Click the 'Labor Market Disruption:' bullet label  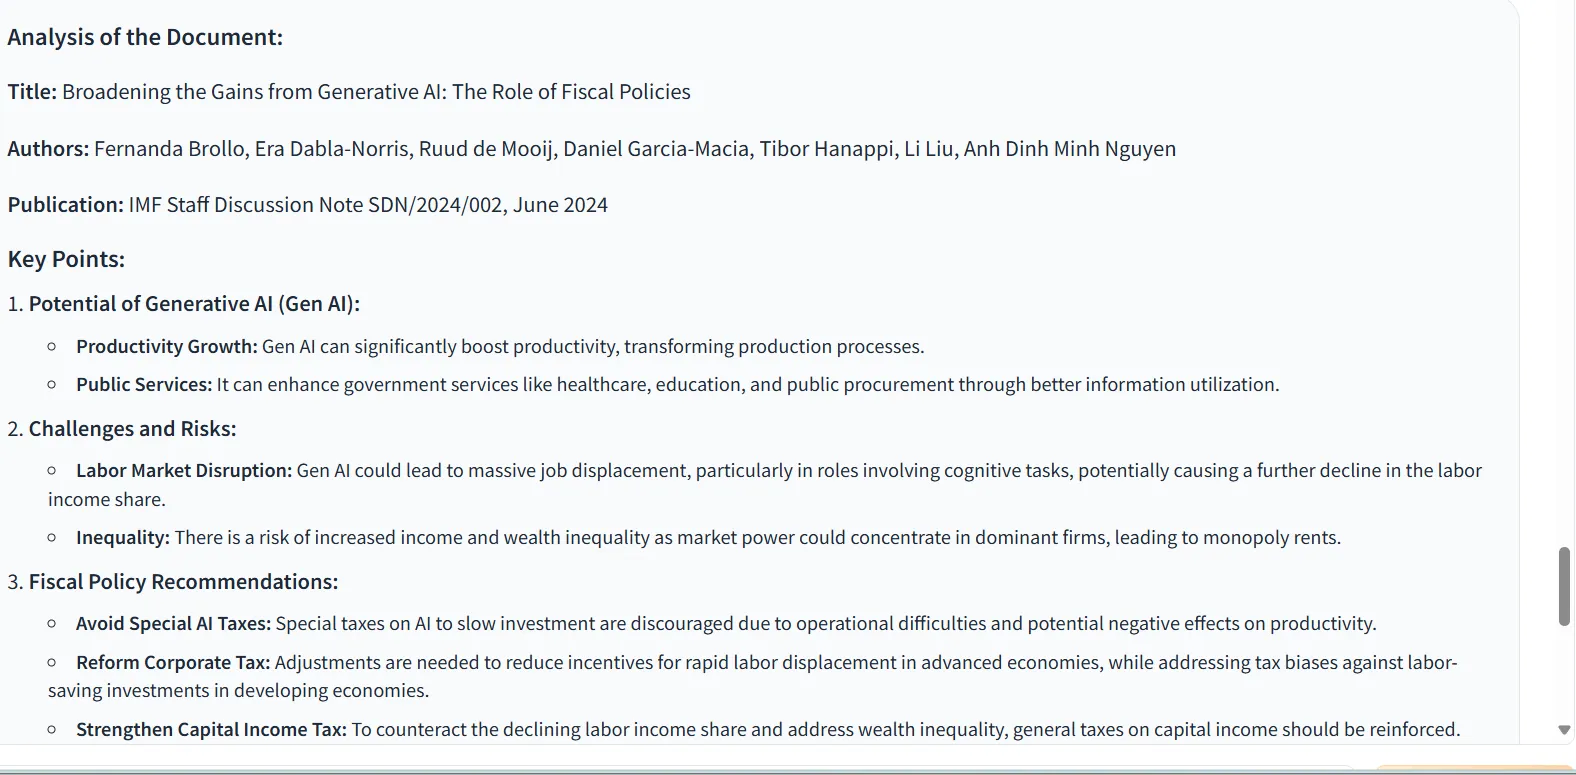[x=184, y=471]
